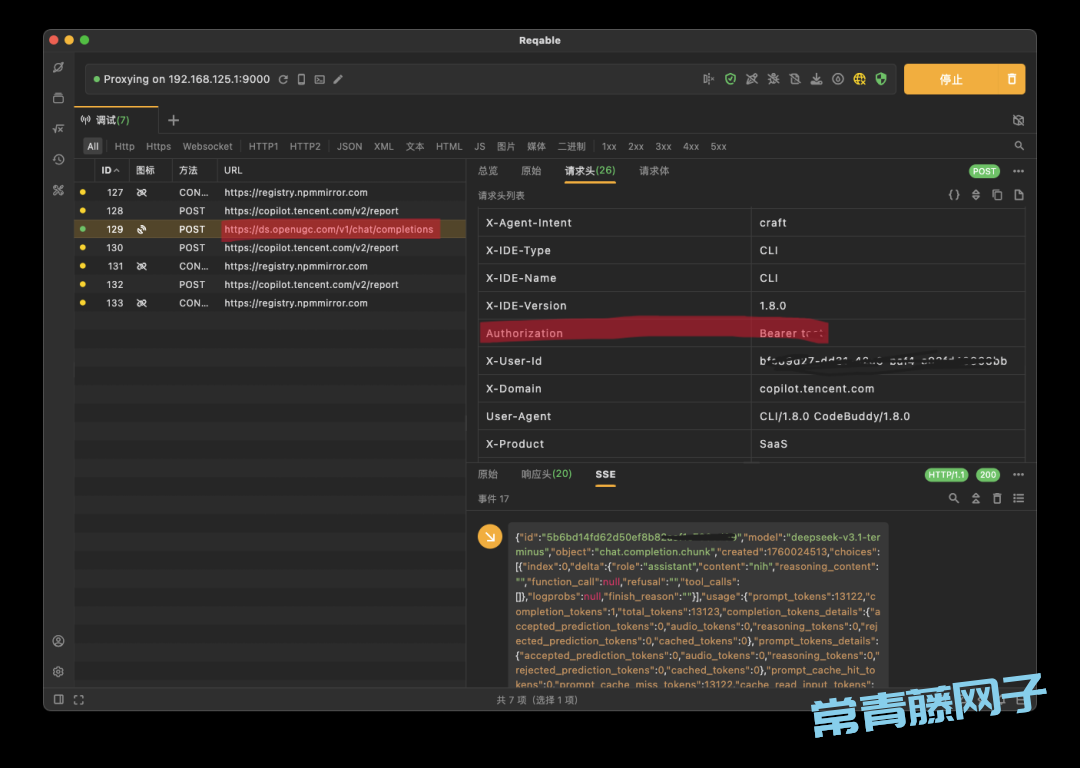This screenshot has width=1080, height=768.
Task: Open the user account icon in the sidebar
Action: [x=59, y=641]
